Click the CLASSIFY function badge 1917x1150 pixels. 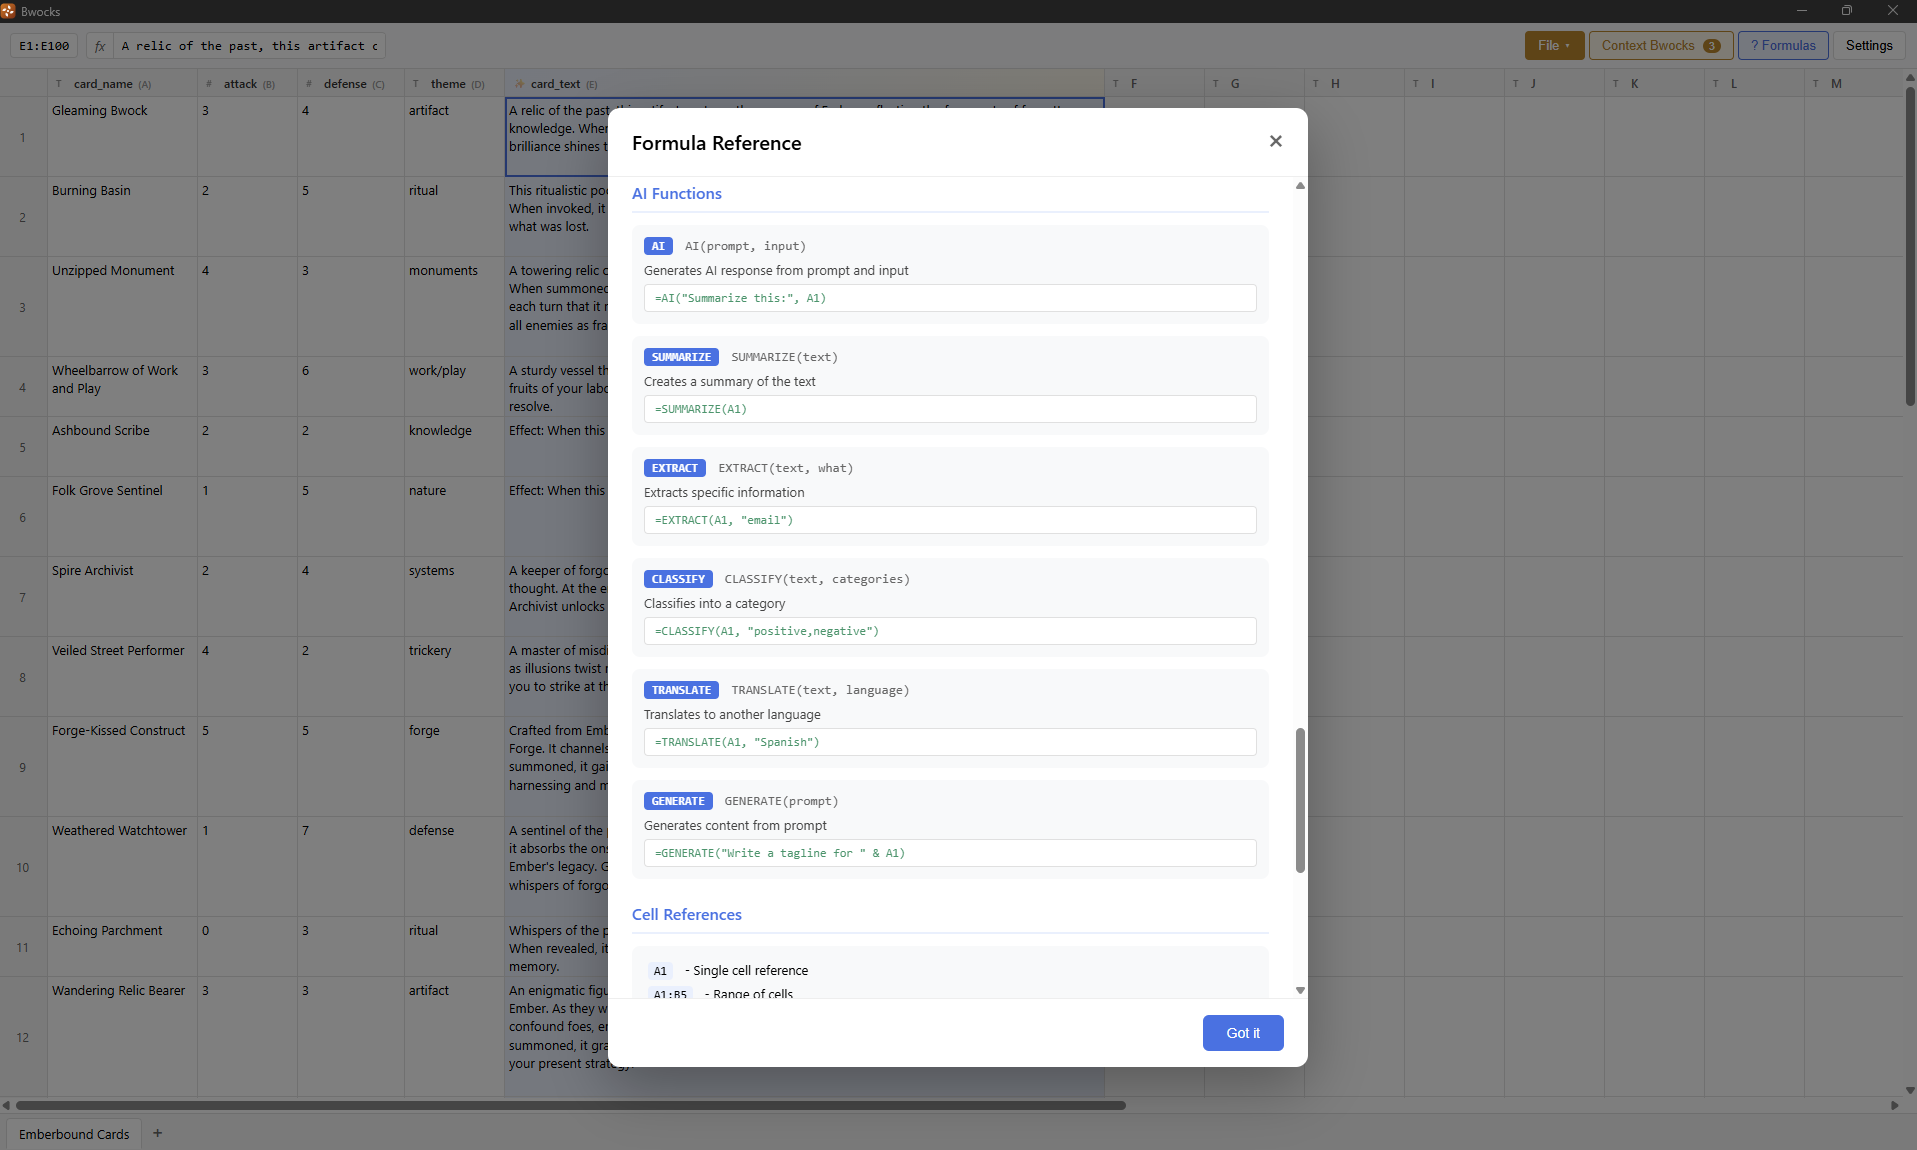678,579
